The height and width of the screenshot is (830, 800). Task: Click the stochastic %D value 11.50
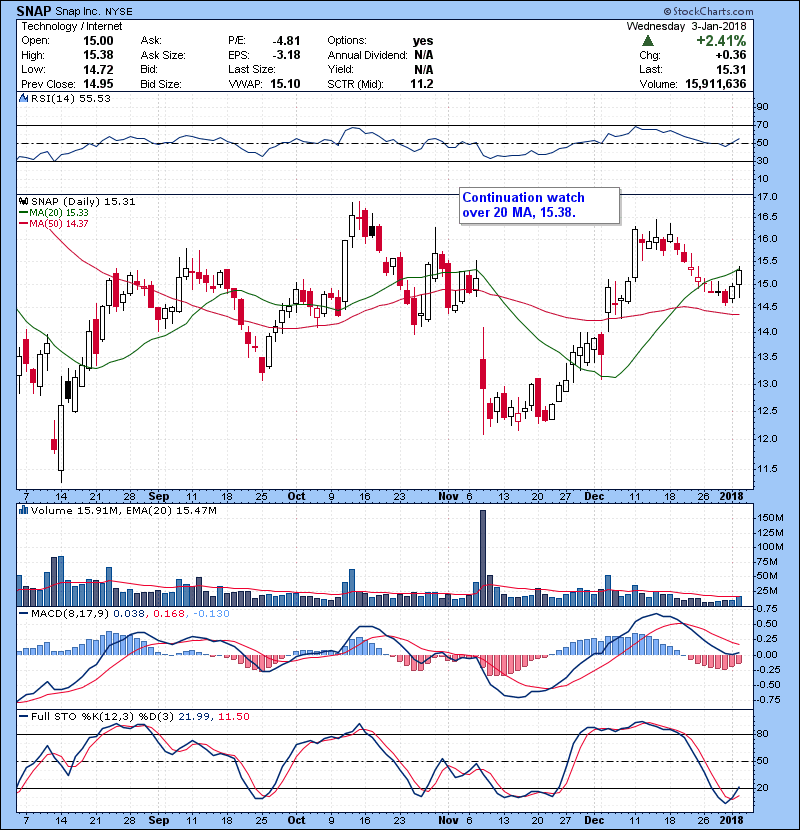coord(233,717)
